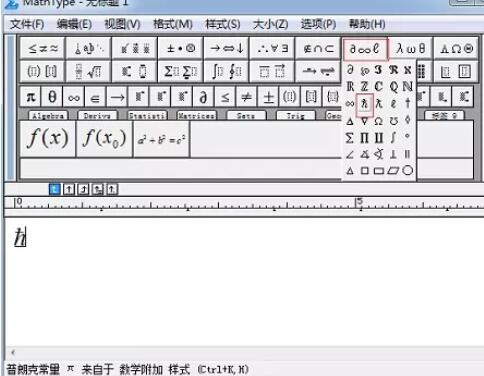Insert the parallelogram shape symbol
Screen dimensions: 484x376
point(393,171)
